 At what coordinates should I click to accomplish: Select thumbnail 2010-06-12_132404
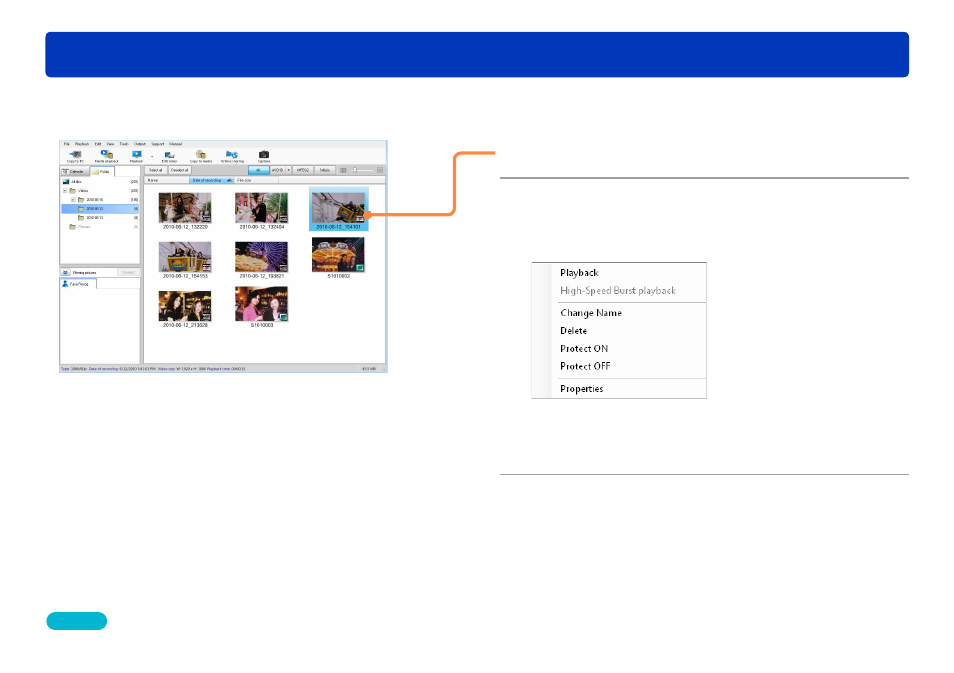tap(262, 210)
